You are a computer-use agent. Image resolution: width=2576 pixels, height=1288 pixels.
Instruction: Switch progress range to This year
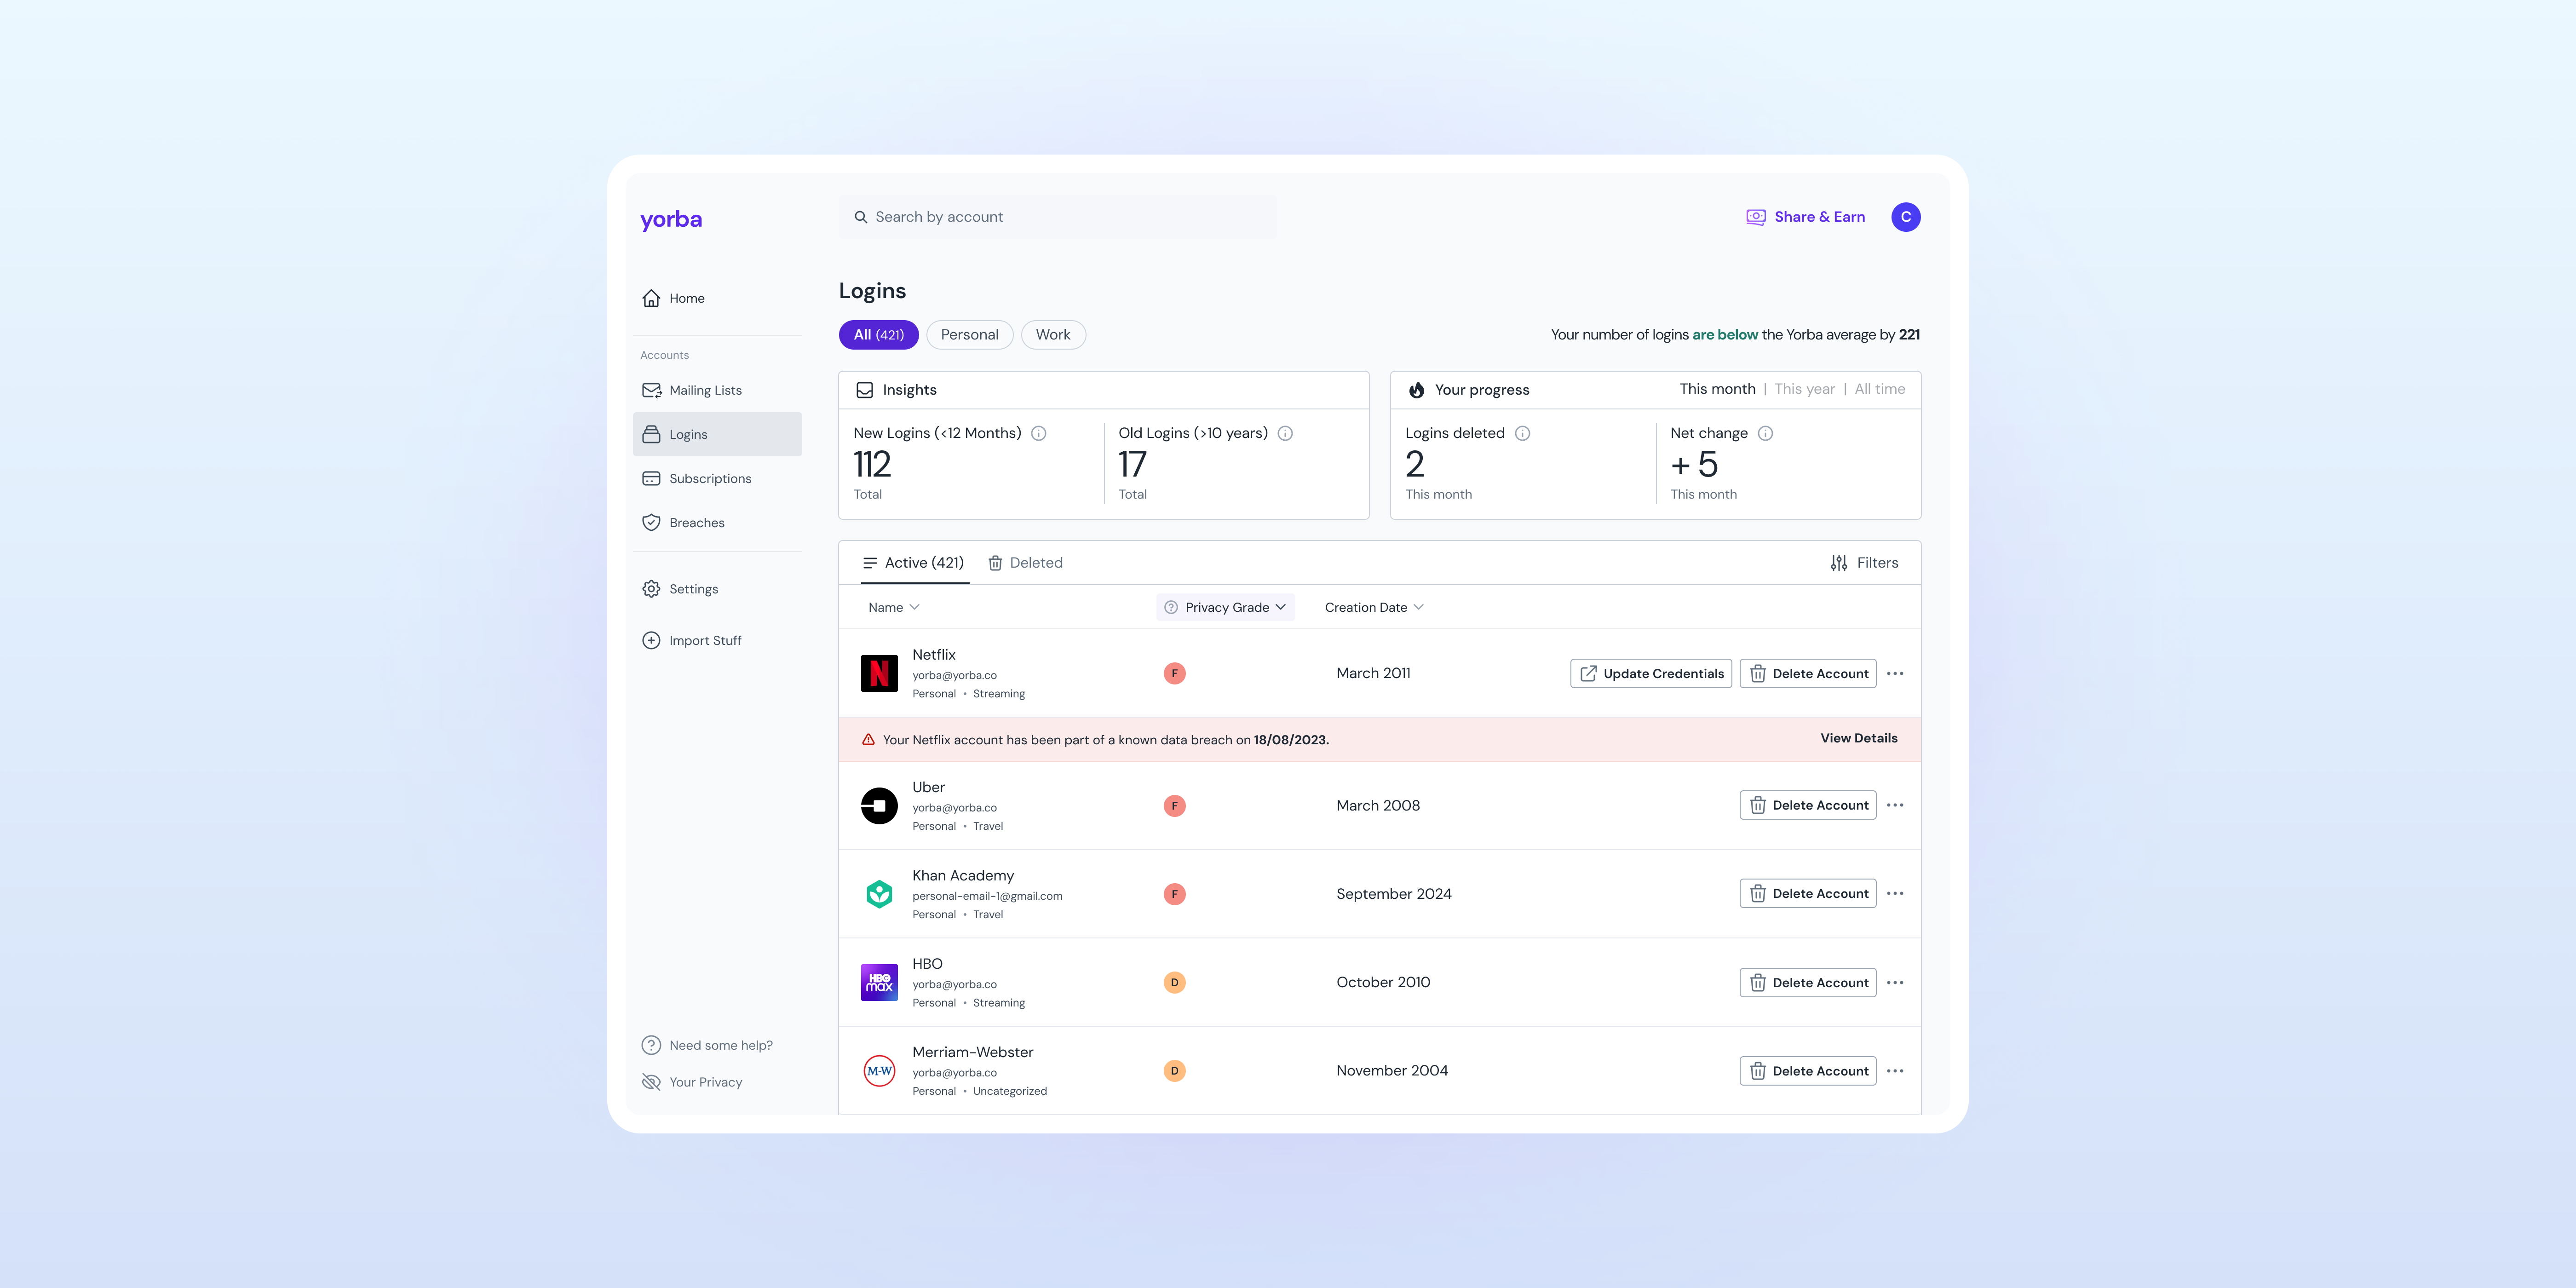coord(1804,389)
